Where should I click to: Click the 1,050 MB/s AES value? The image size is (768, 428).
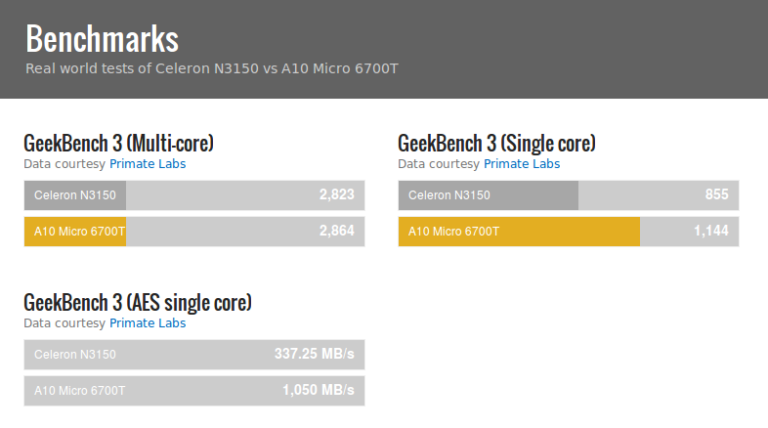click(318, 390)
